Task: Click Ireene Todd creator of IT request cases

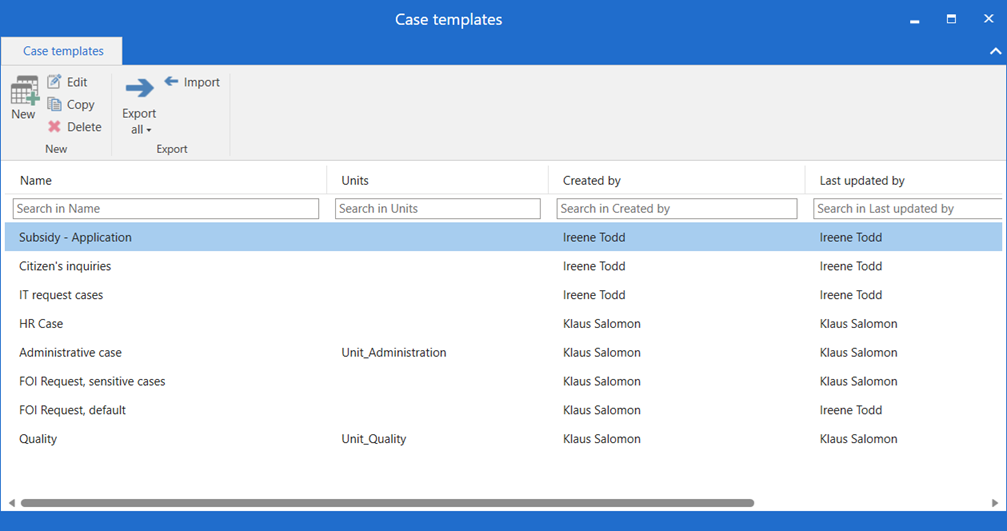Action: 594,295
